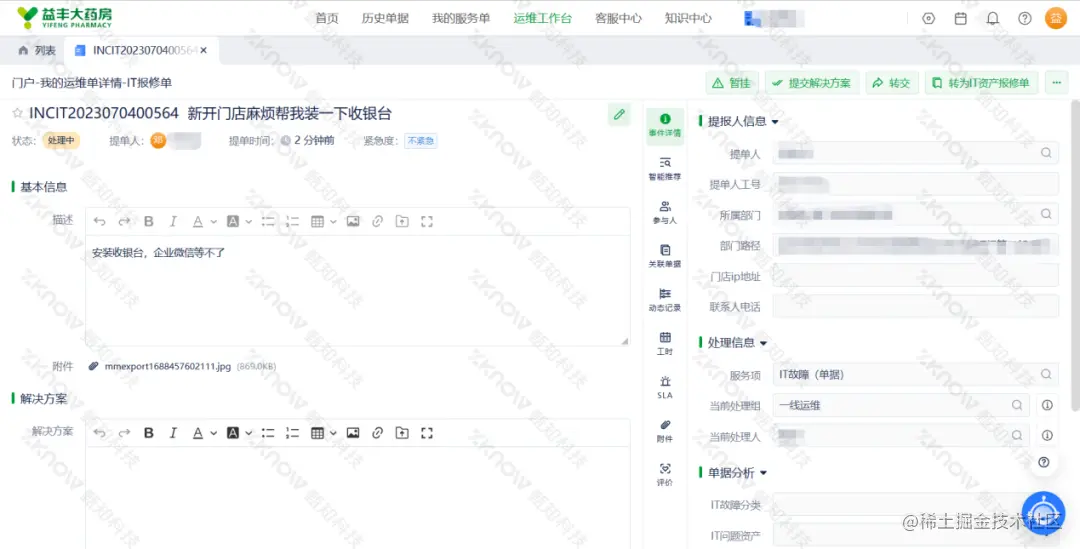This screenshot has width=1080, height=549.
Task: Insert numbered list in 描述 editor
Action: pyautogui.click(x=293, y=222)
